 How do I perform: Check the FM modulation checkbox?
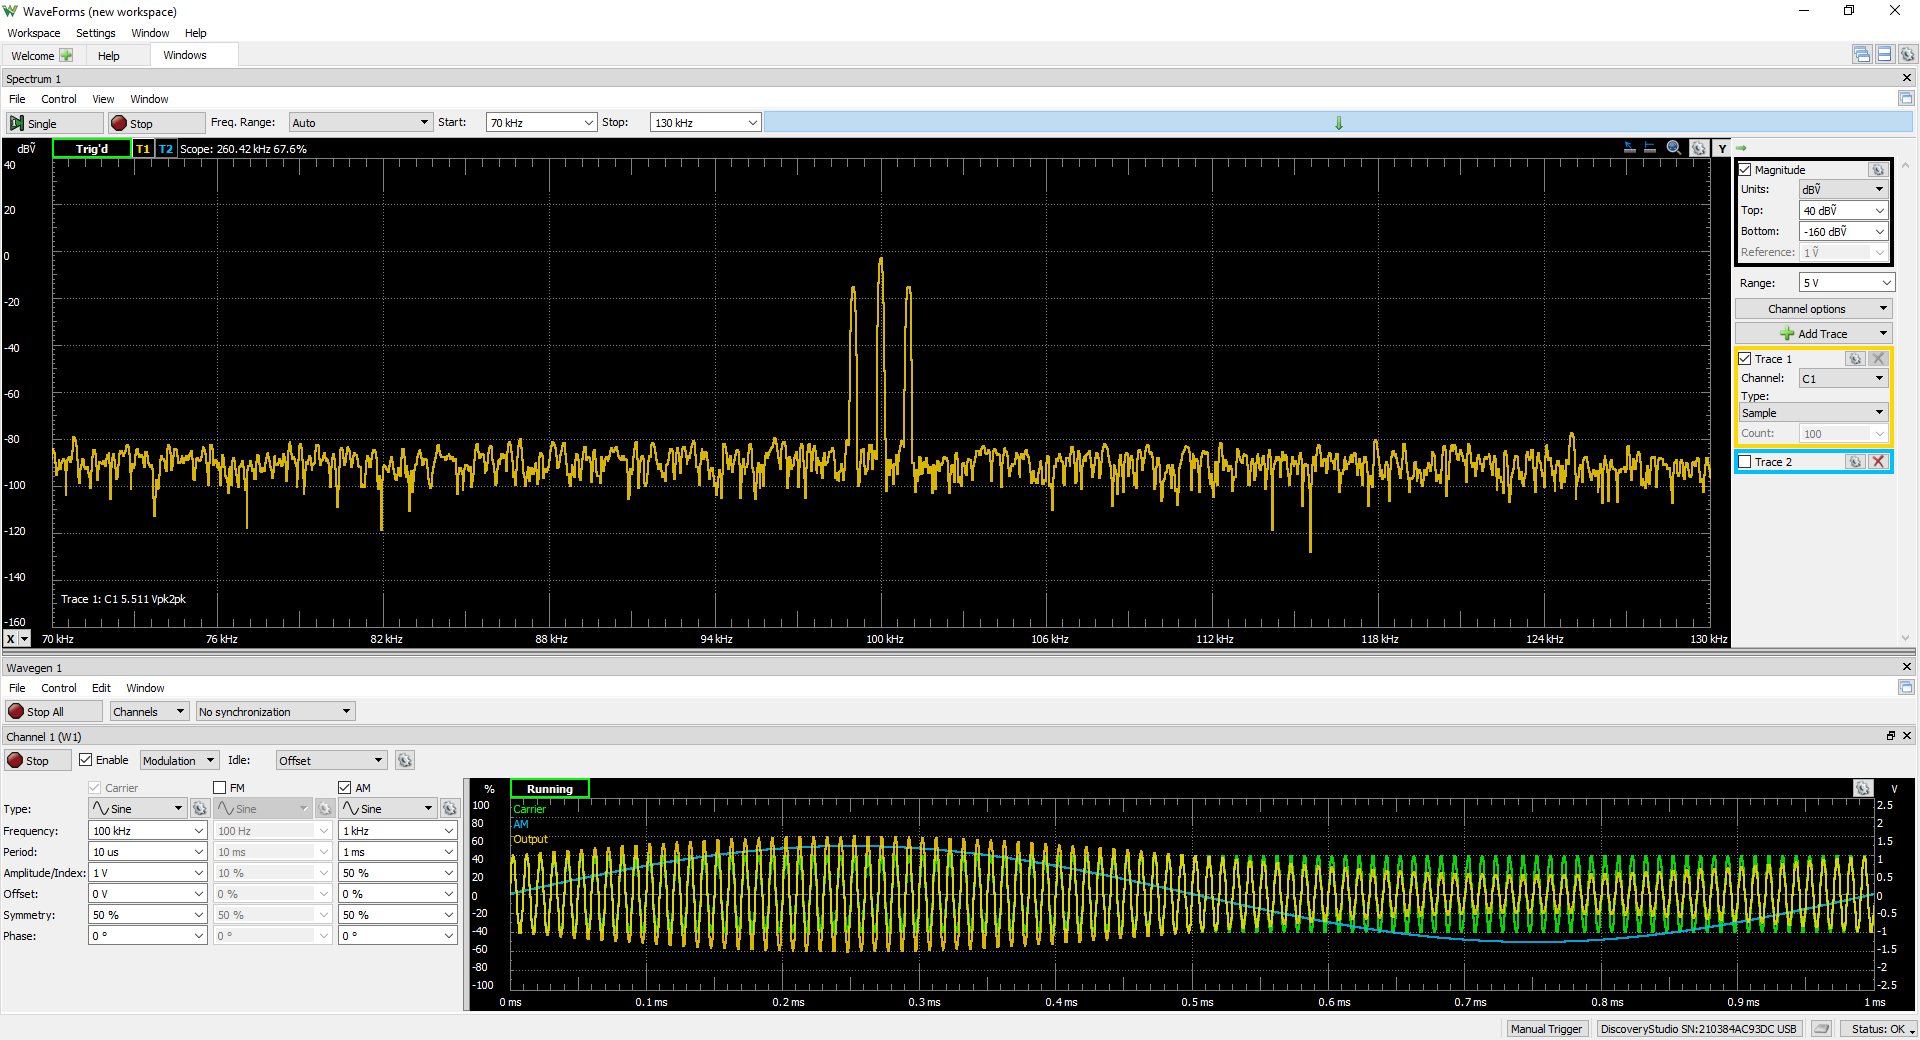pyautogui.click(x=220, y=788)
